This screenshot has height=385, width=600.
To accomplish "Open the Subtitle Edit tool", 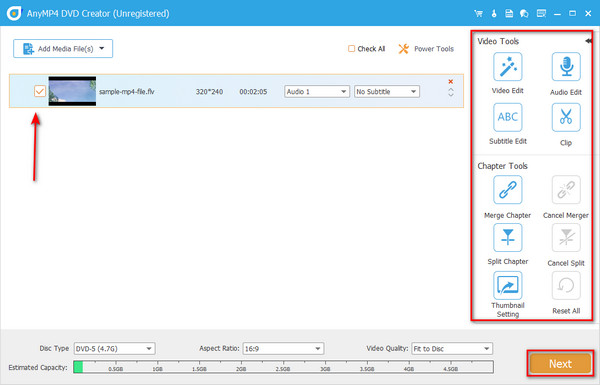I will [508, 117].
